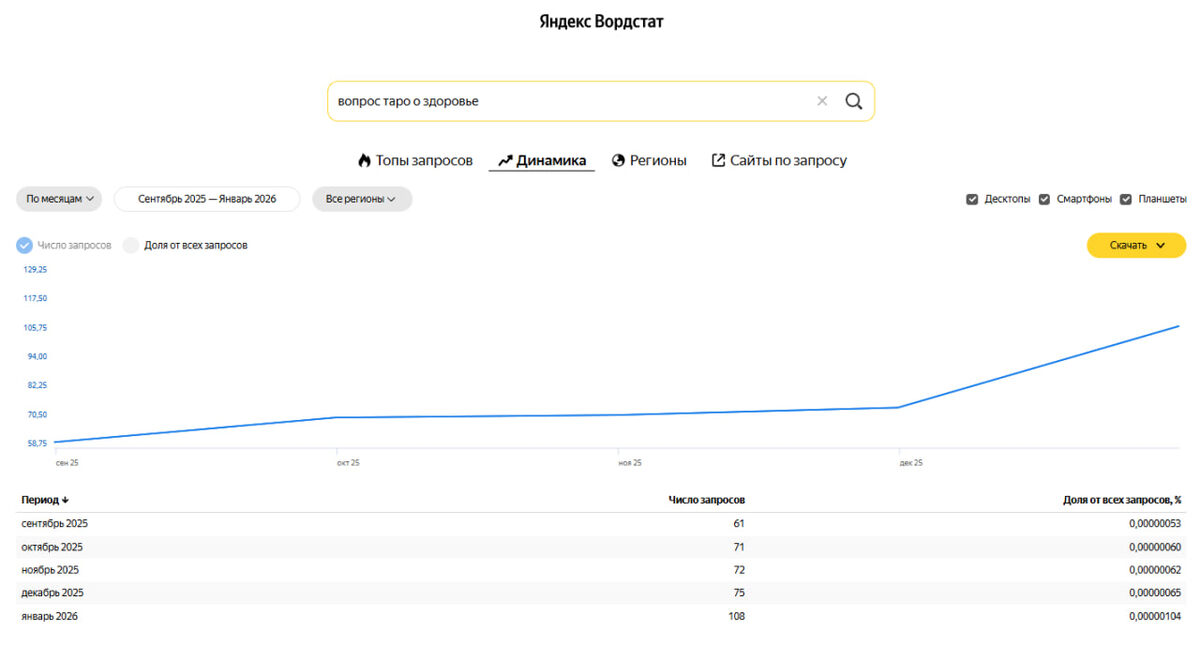
Task: Click the external link icon of Сайты по запросу
Action: pos(718,160)
